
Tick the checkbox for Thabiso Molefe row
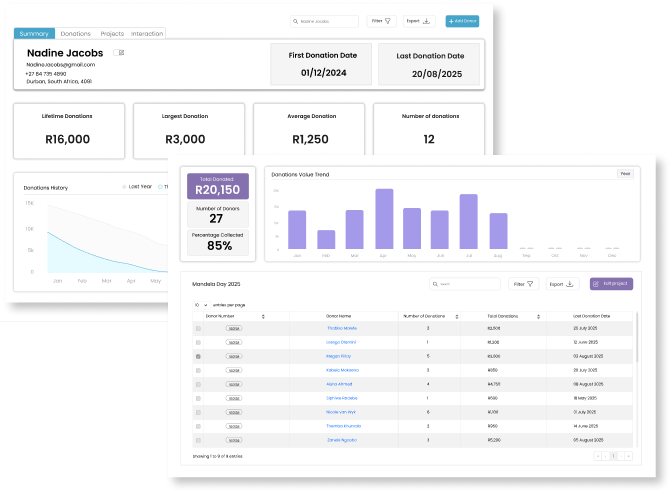pos(198,328)
